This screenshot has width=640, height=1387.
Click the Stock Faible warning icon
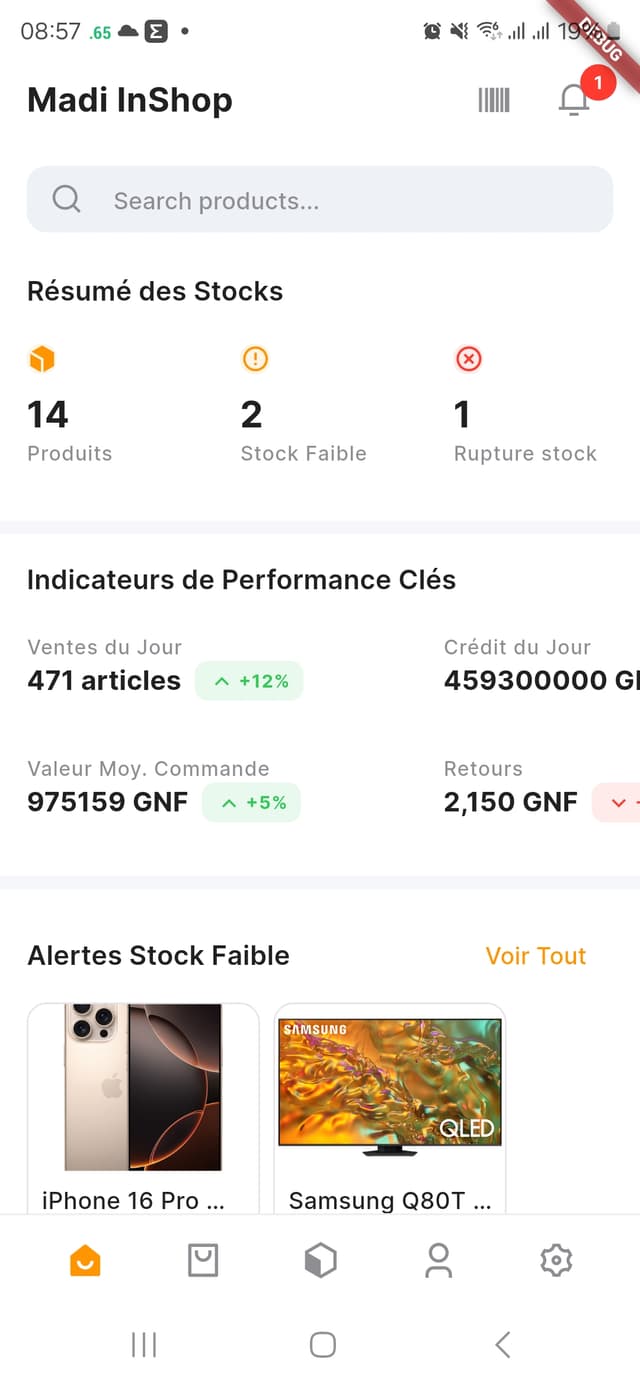254,358
